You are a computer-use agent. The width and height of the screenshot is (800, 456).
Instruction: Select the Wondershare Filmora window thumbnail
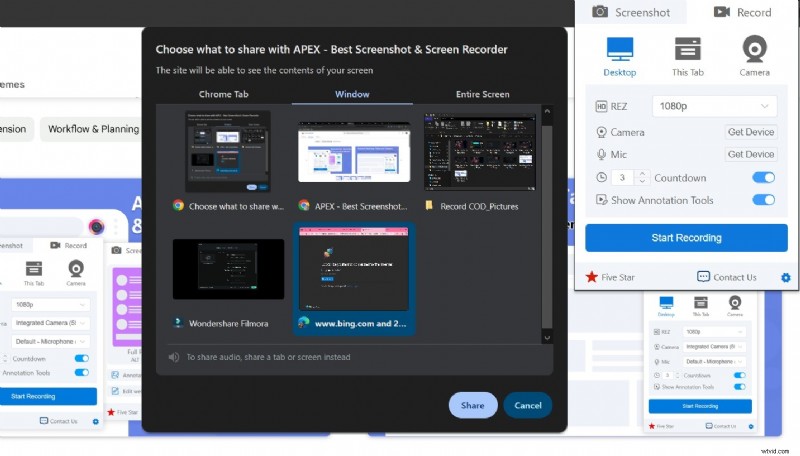tap(228, 270)
